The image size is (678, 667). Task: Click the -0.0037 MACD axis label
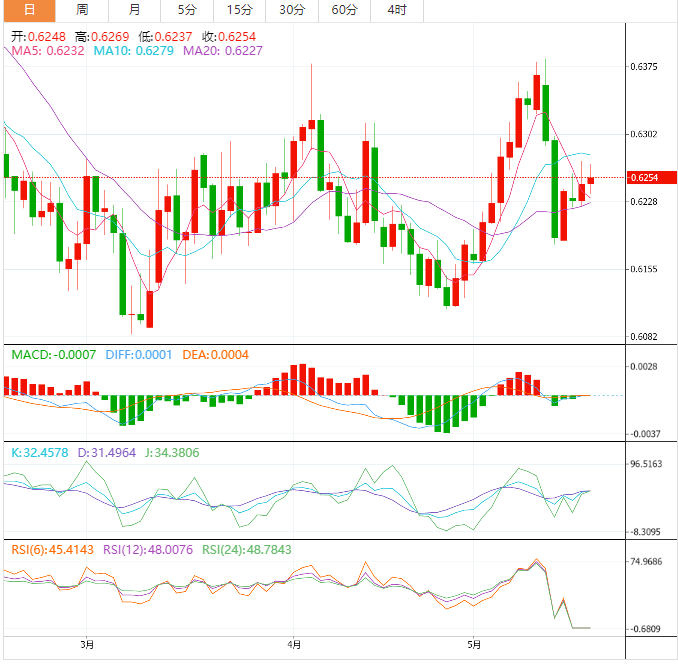coord(644,434)
